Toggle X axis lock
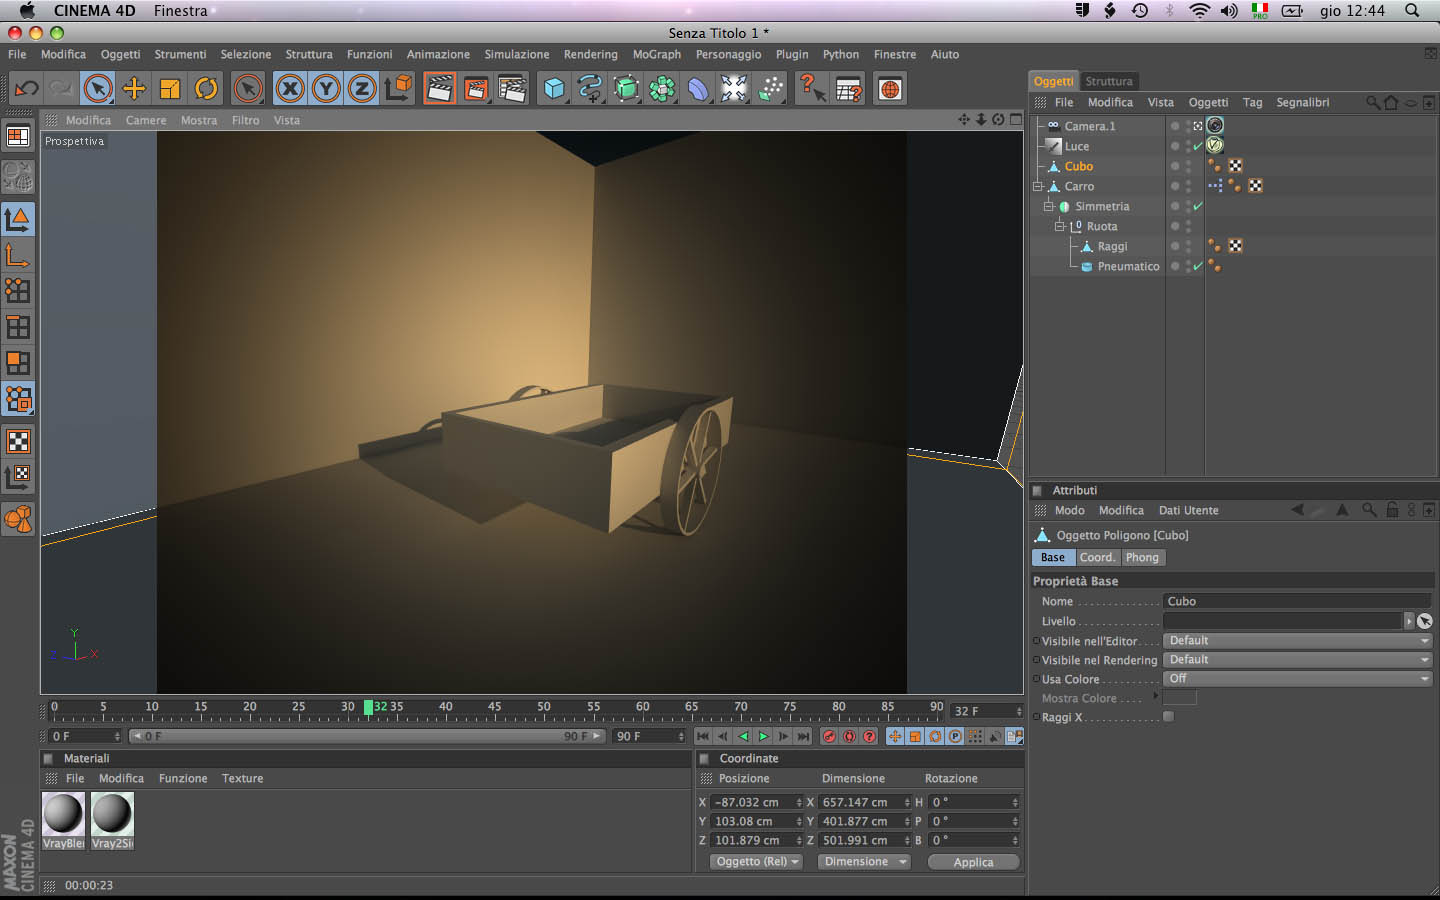This screenshot has width=1440, height=900. [290, 89]
